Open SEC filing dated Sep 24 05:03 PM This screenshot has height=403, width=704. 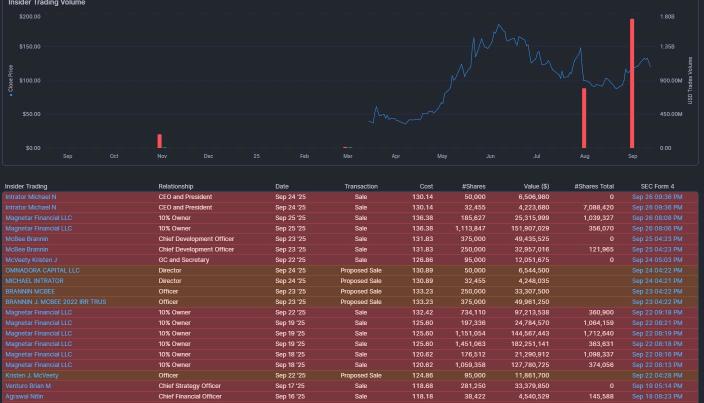pyautogui.click(x=657, y=260)
